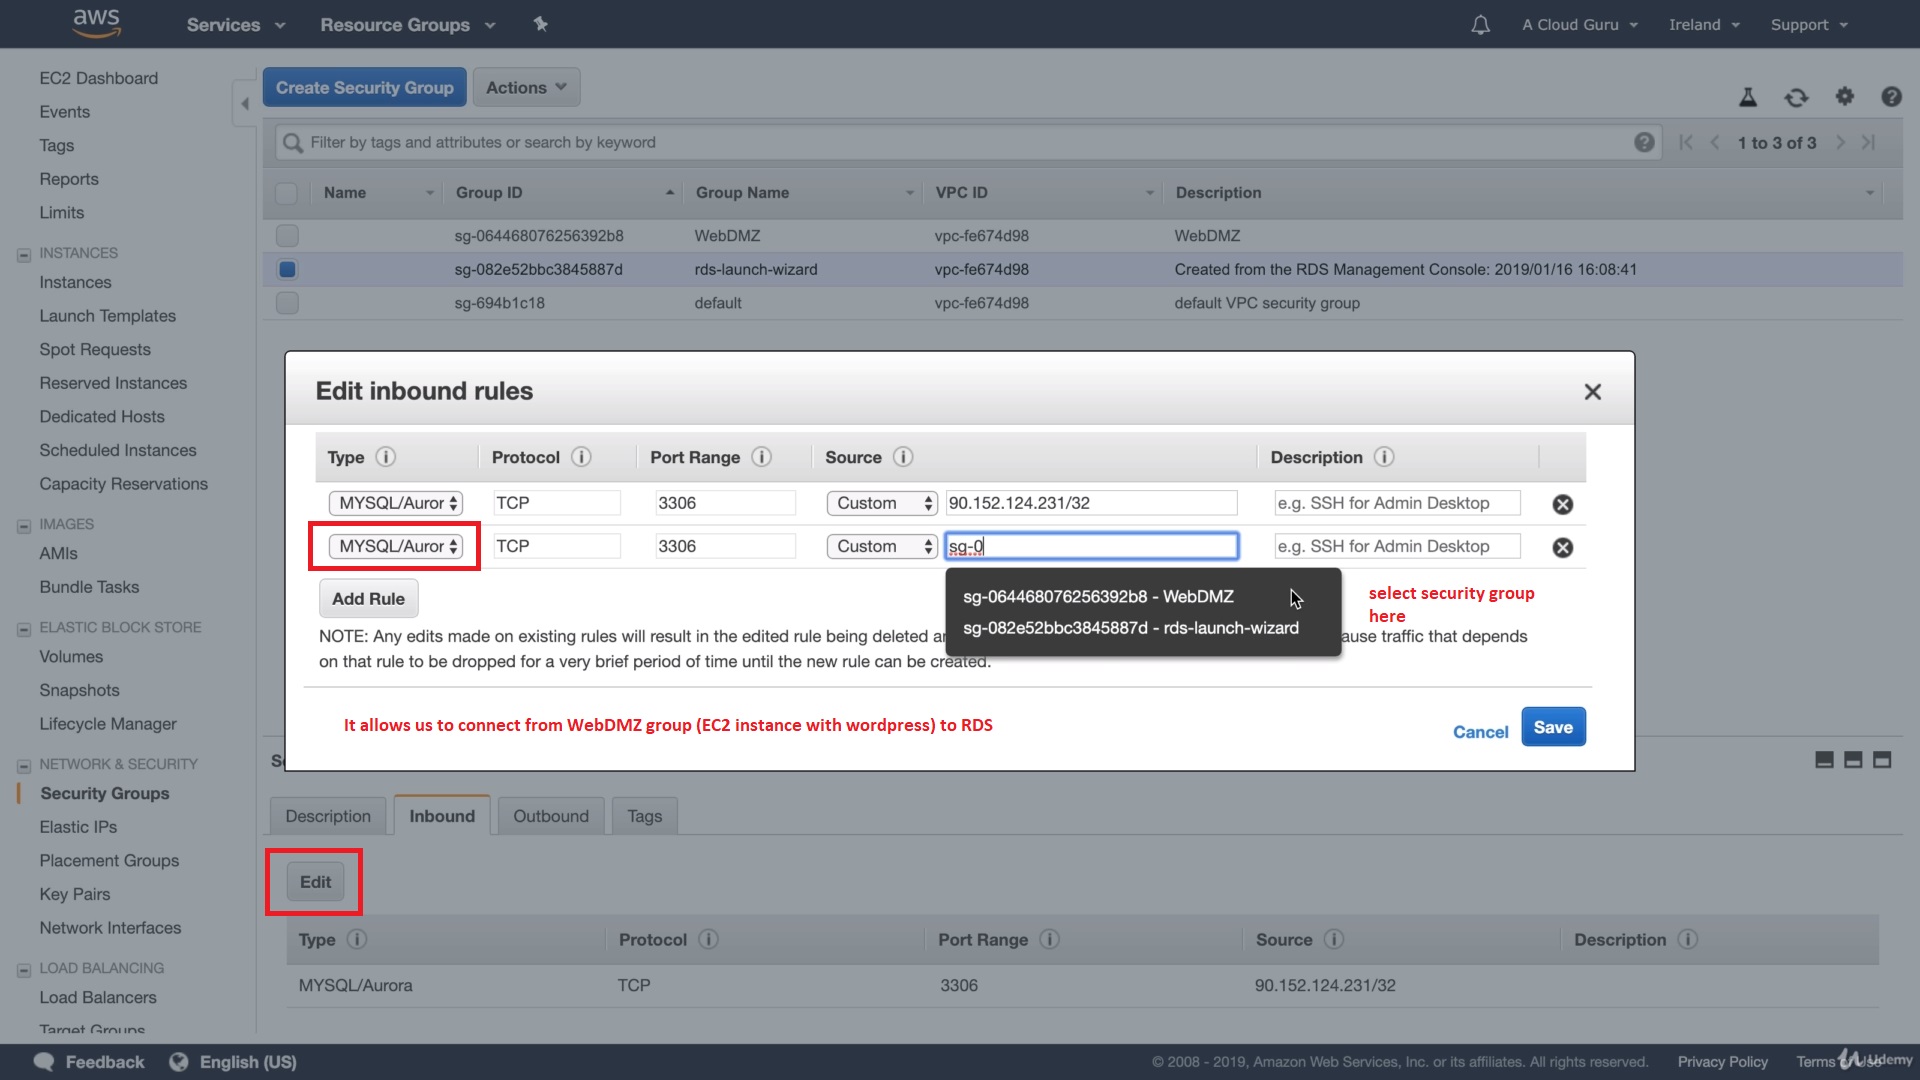Open second rule's Custom source dropdown
The height and width of the screenshot is (1080, 1920).
[881, 546]
